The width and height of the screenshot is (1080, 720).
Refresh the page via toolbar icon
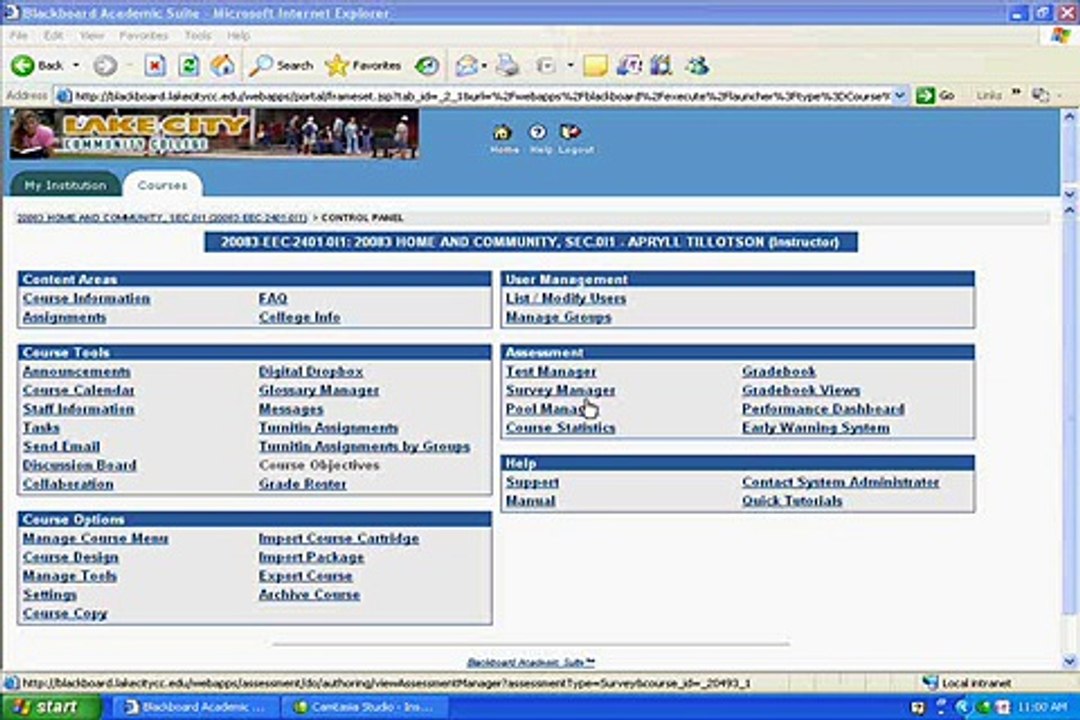point(189,65)
